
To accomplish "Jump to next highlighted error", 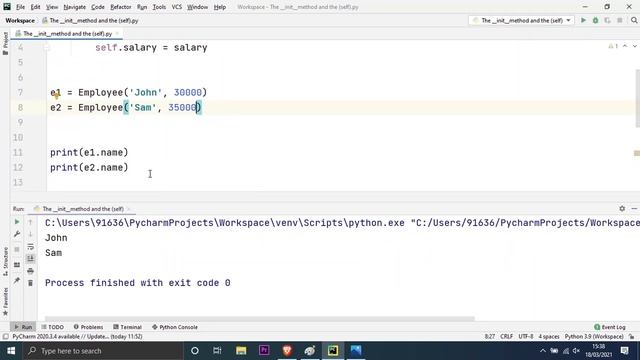I will [x=635, y=46].
